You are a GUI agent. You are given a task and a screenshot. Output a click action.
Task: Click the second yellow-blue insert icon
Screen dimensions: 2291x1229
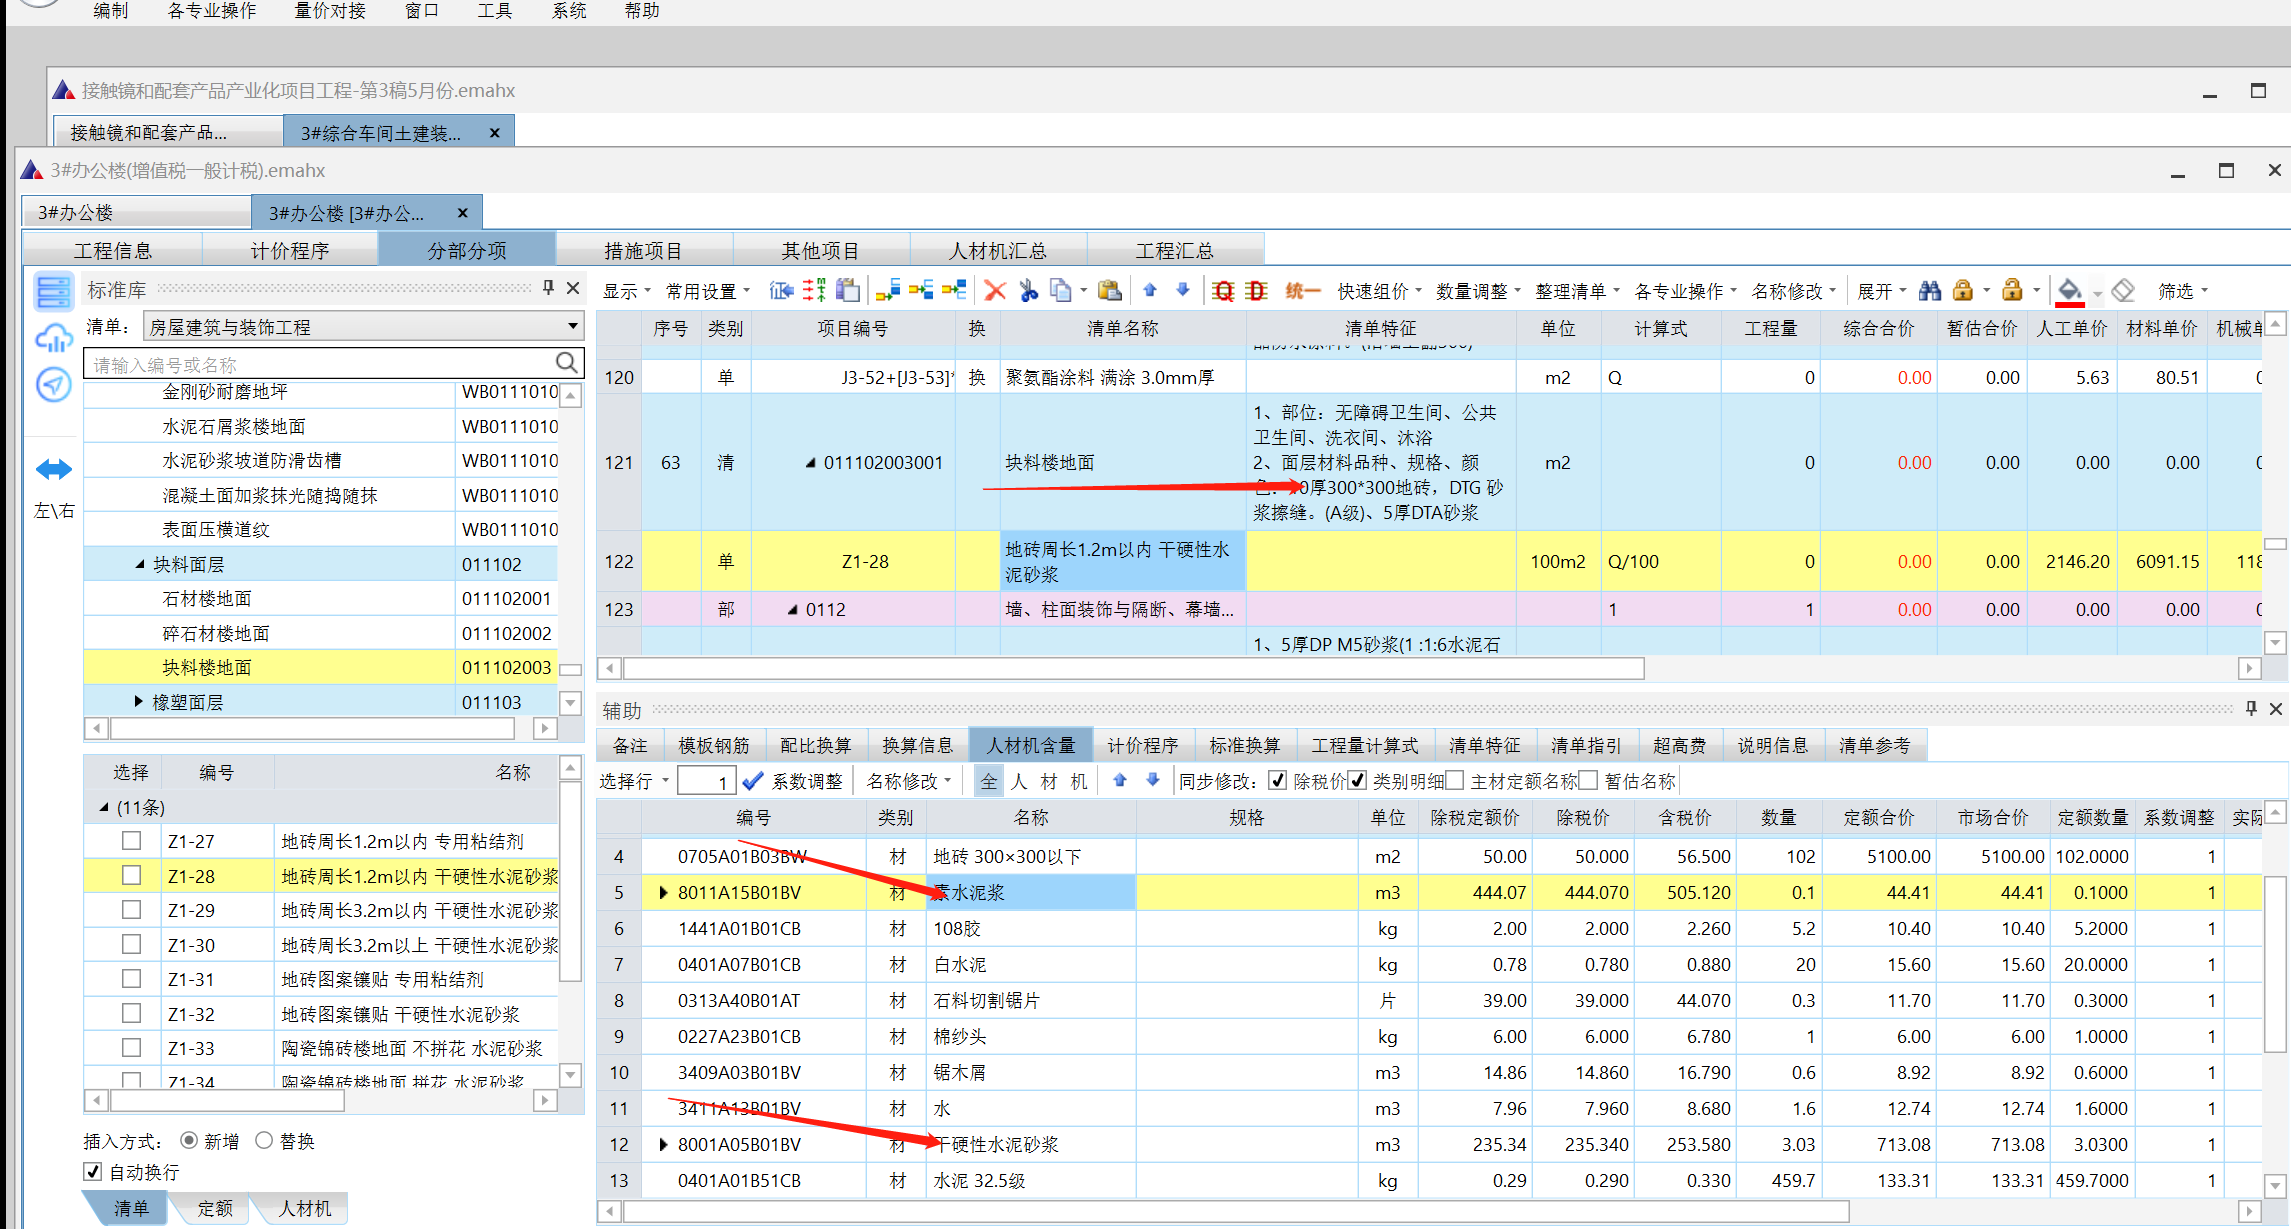921,291
